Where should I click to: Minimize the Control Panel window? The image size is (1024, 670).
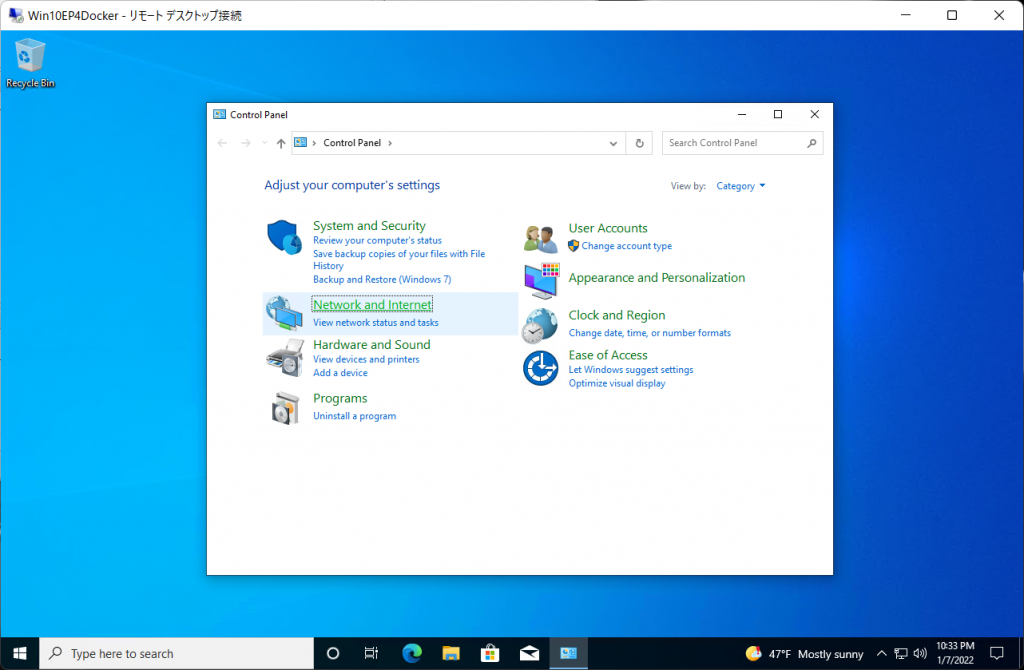[742, 114]
